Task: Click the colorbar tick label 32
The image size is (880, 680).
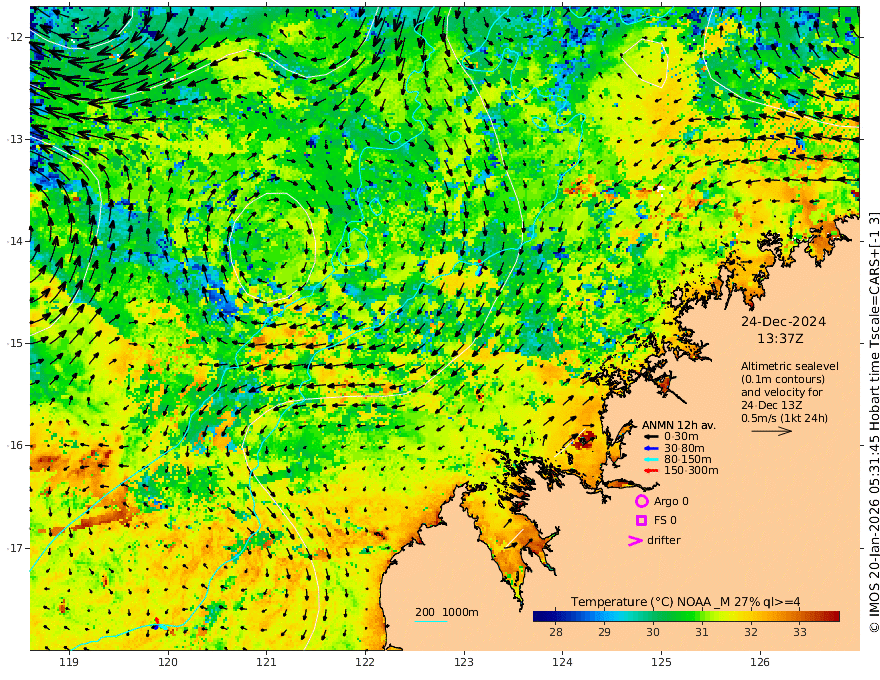Action: pos(751,632)
